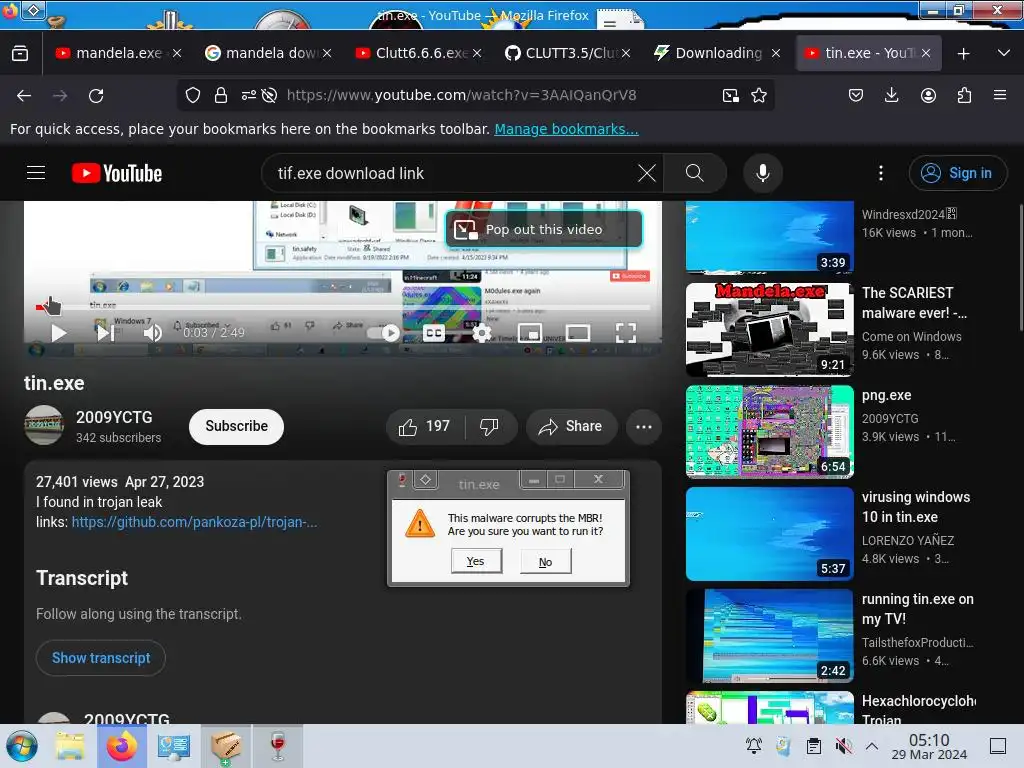The height and width of the screenshot is (768, 1024).
Task: Open more actions ellipsis below video
Action: (643, 426)
